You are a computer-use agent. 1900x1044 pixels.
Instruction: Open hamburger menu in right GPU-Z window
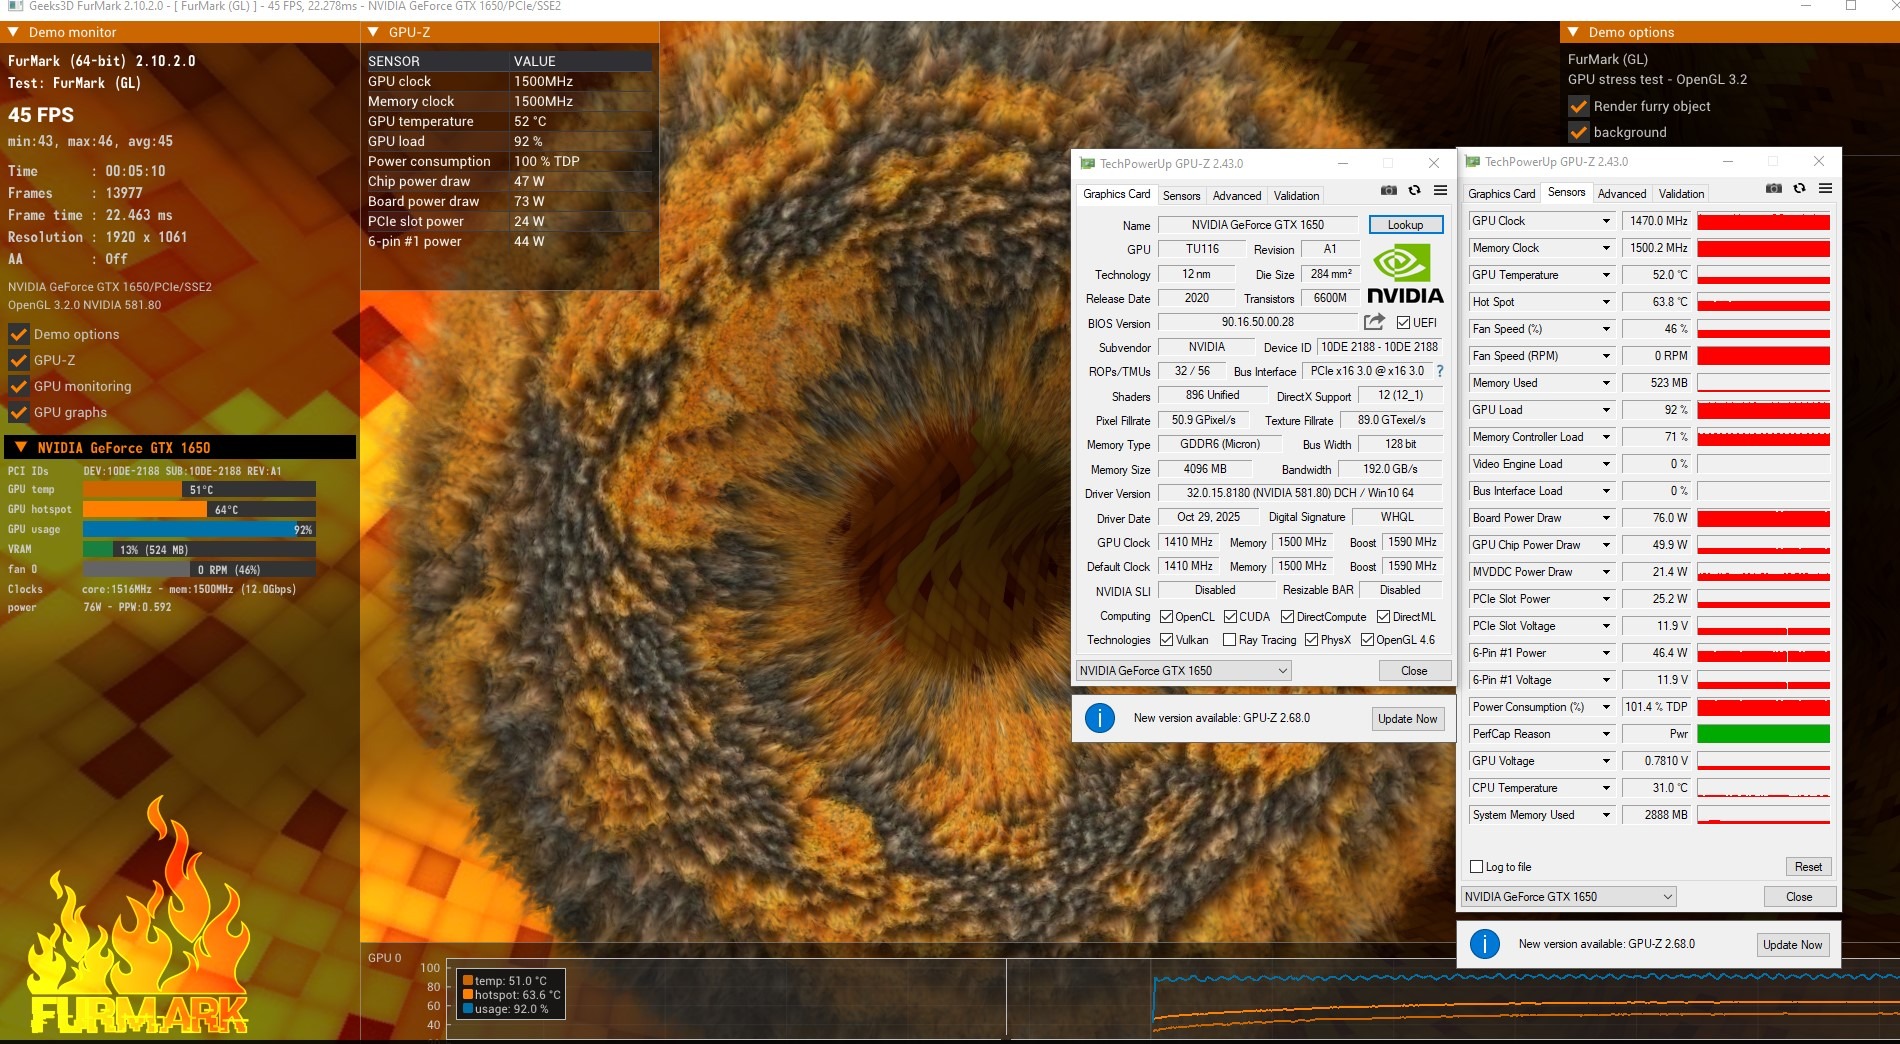[1825, 188]
